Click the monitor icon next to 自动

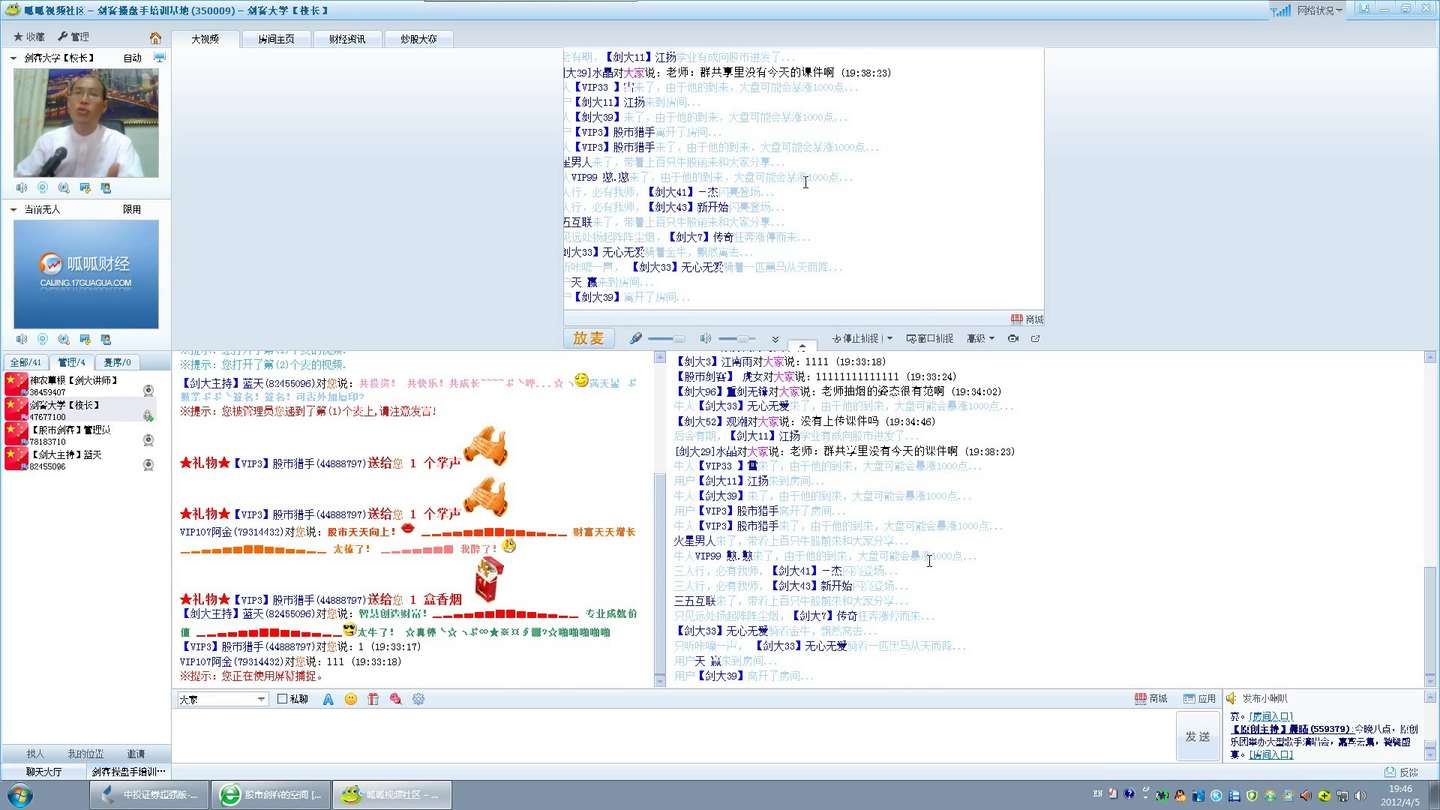[x=159, y=58]
